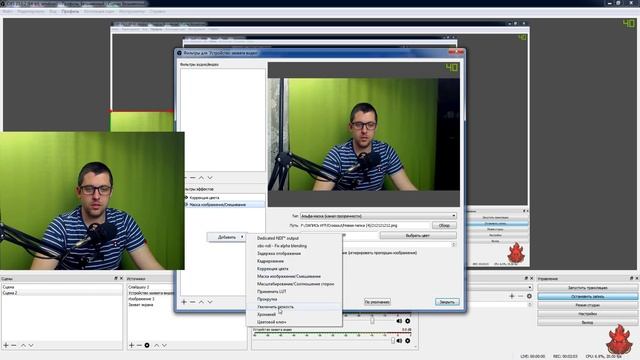Remove selected effect filter with minus icon
This screenshot has width=640, height=360.
[192, 302]
